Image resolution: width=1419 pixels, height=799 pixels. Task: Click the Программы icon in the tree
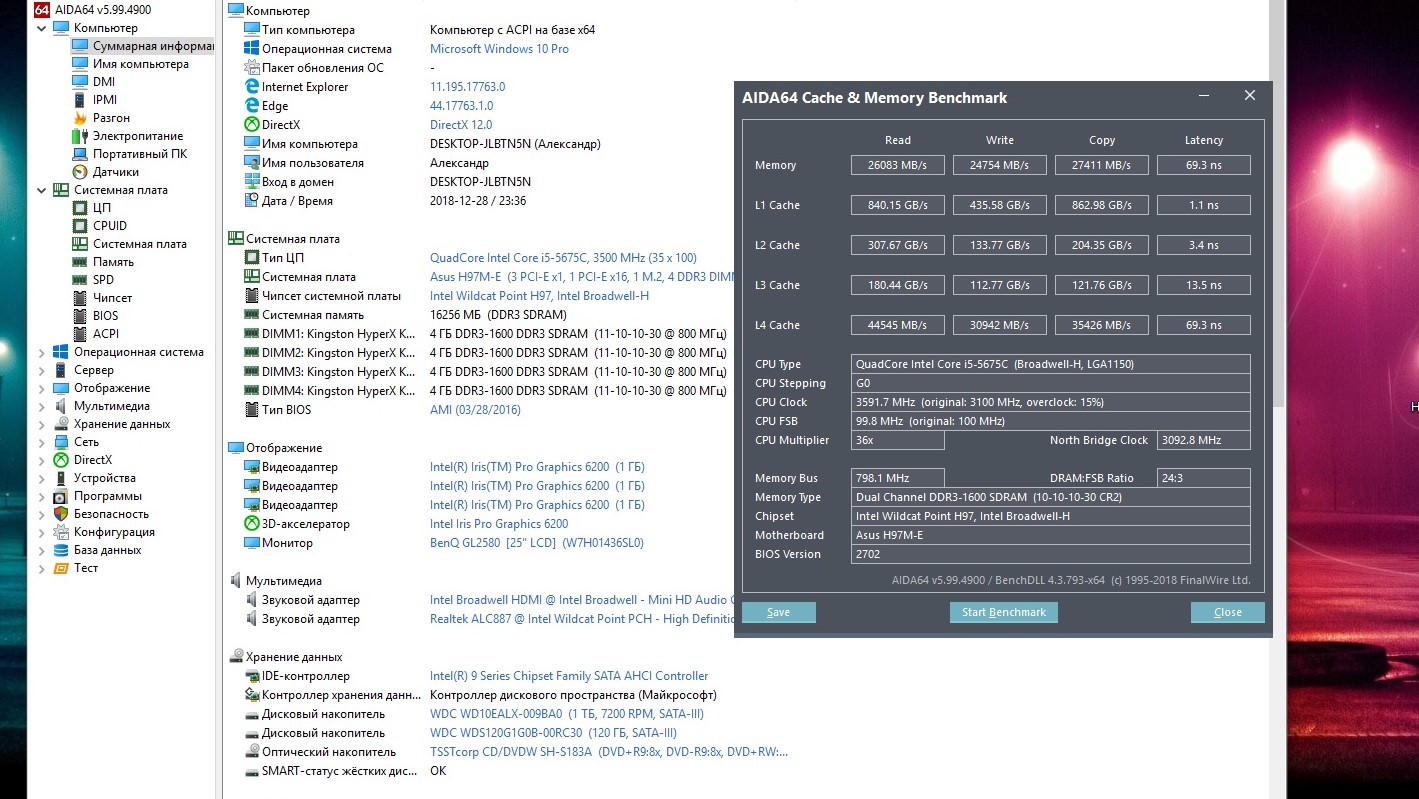click(x=61, y=496)
